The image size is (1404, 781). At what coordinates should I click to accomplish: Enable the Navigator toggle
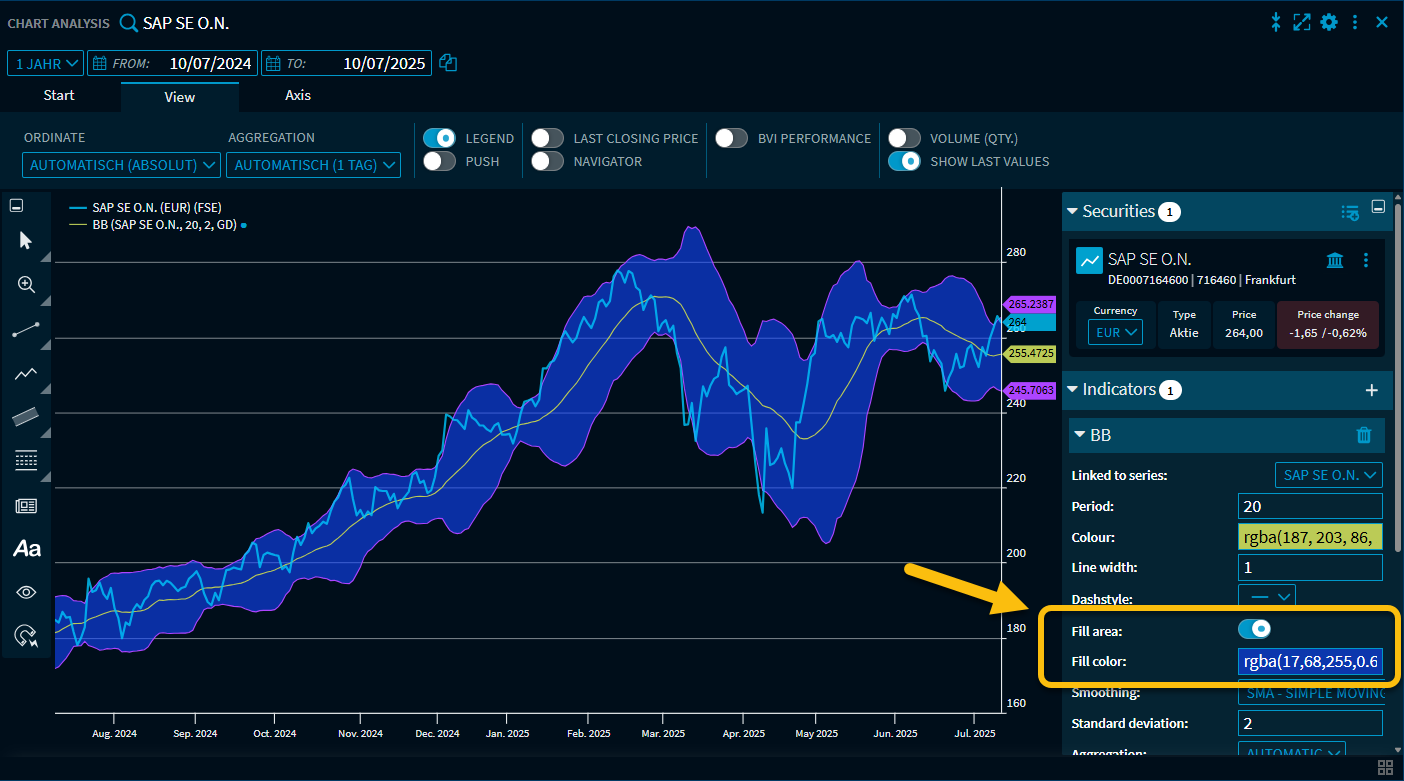[547, 160]
